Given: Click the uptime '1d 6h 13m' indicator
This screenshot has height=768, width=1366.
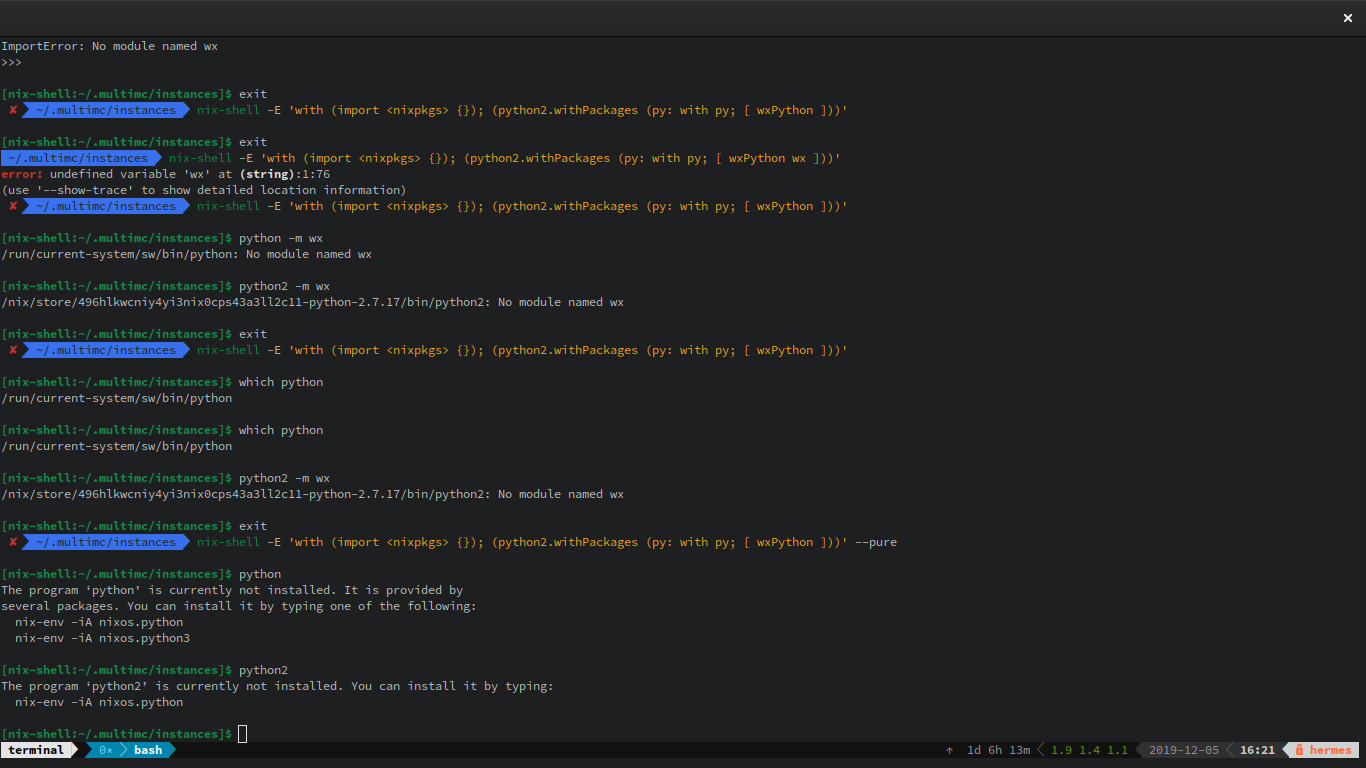Looking at the screenshot, I should tap(997, 750).
